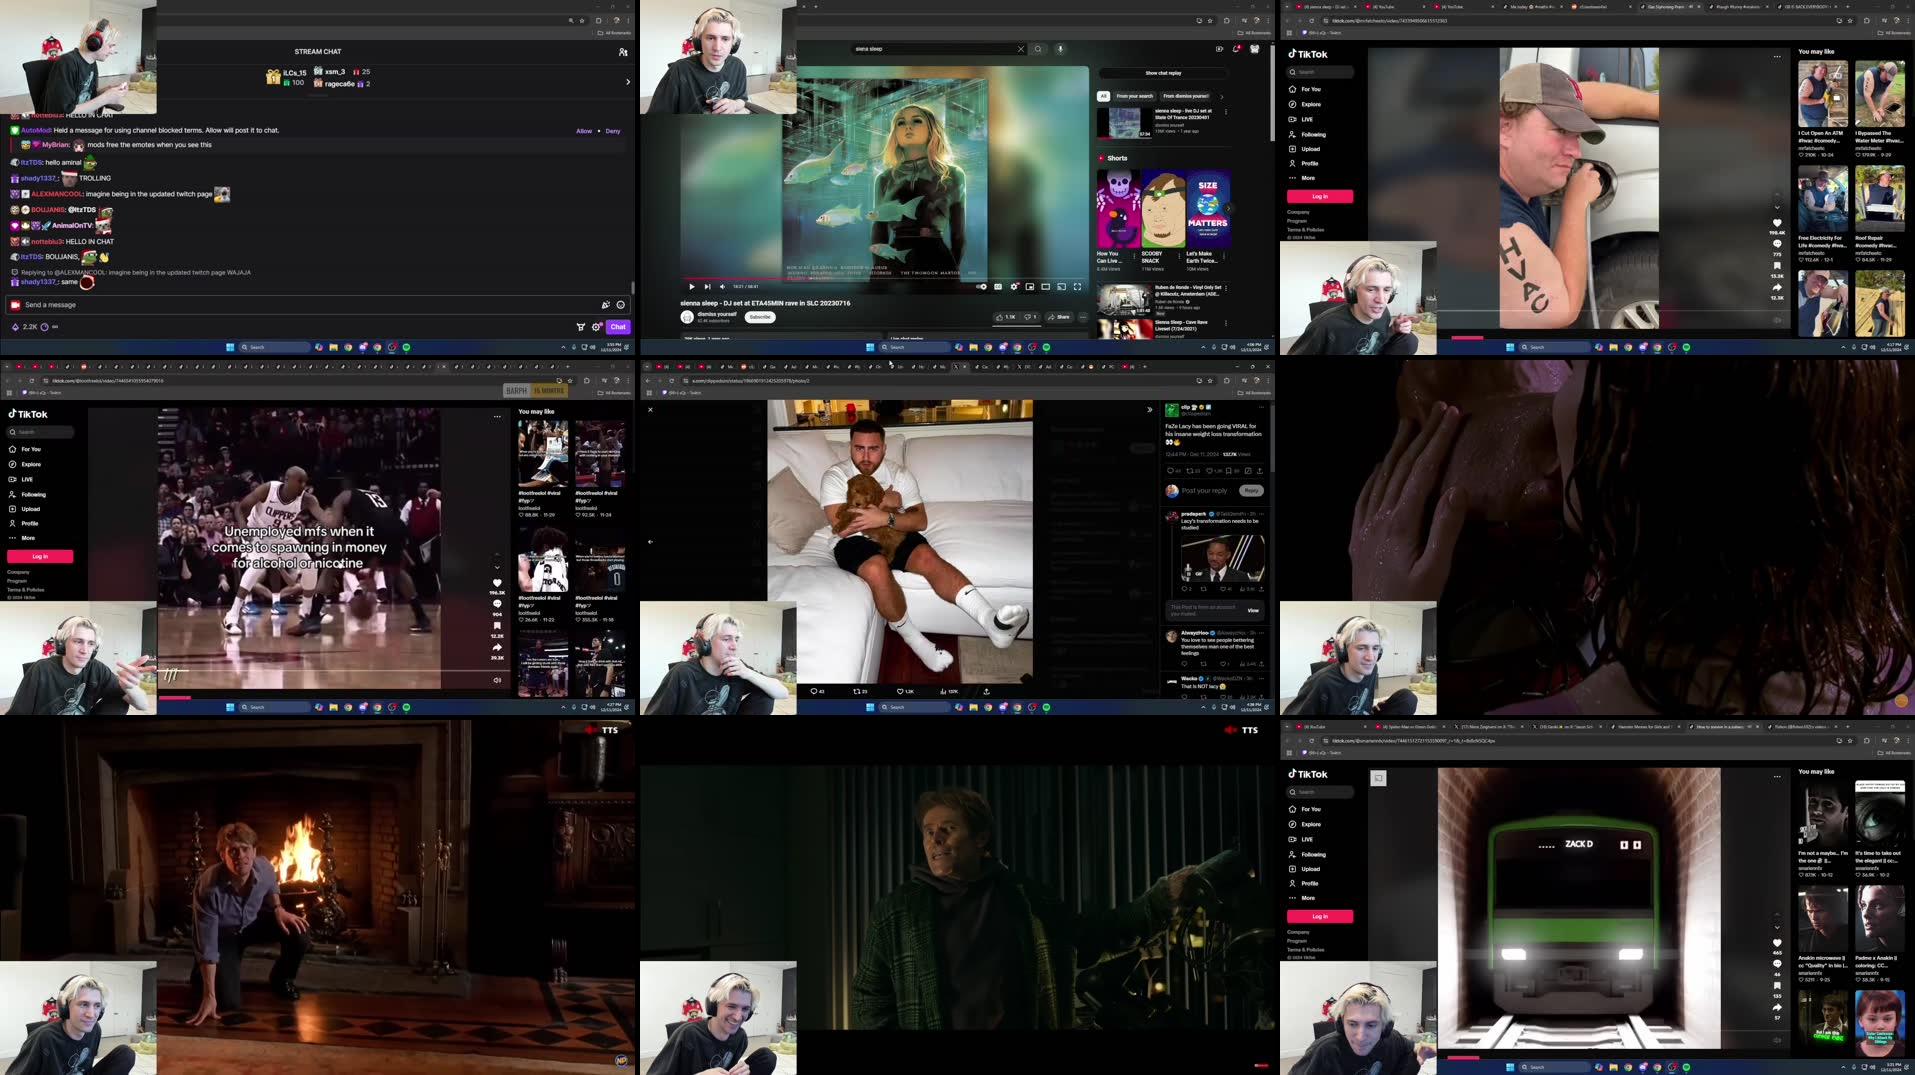The height and width of the screenshot is (1075, 1915).
Task: Like the sienna sleep video showing 1.1K
Action: coord(1005,317)
